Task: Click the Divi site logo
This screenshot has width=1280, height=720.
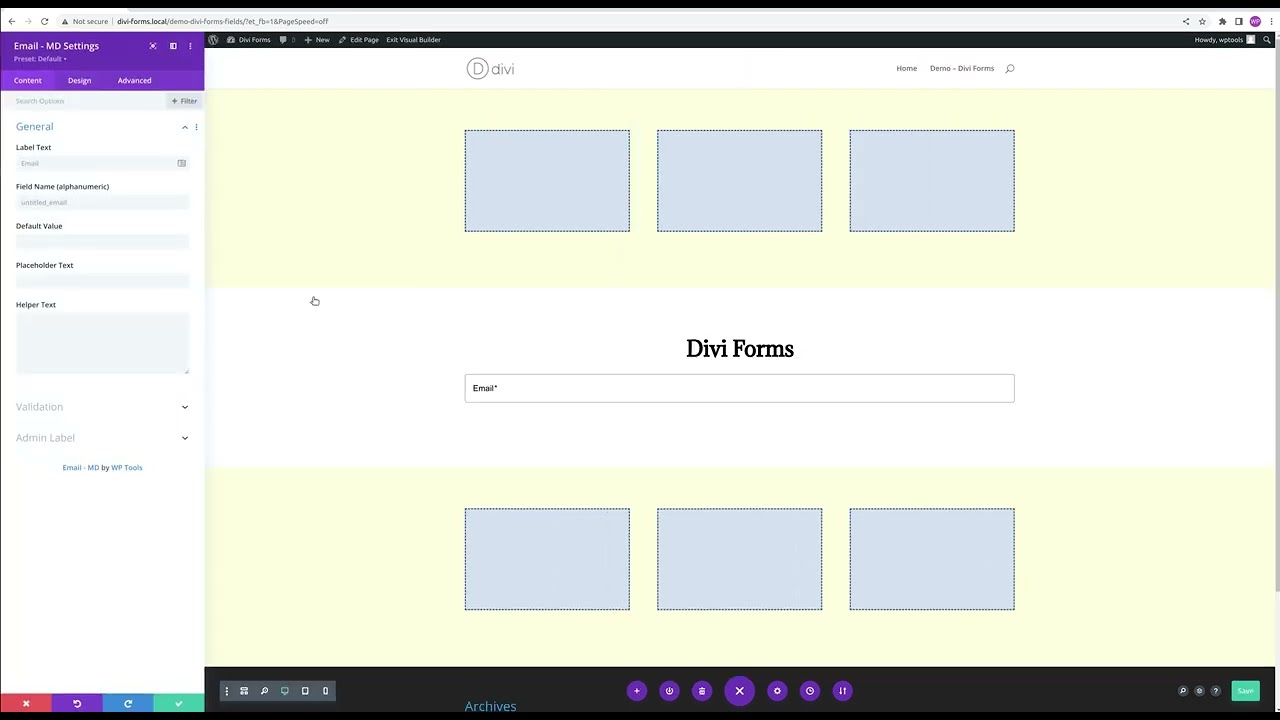Action: (490, 69)
